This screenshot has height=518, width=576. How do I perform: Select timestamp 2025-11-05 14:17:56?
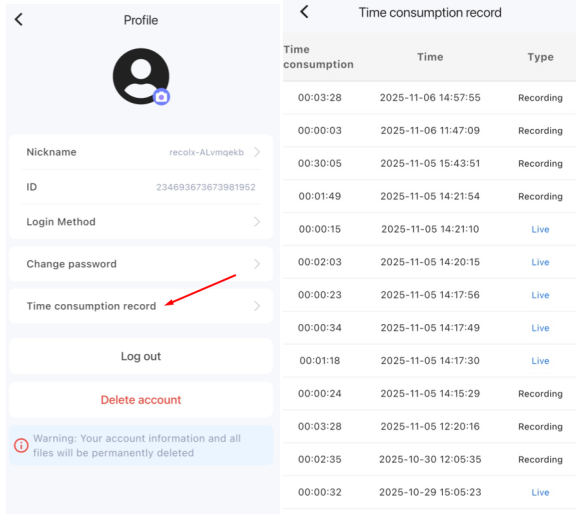(x=430, y=295)
